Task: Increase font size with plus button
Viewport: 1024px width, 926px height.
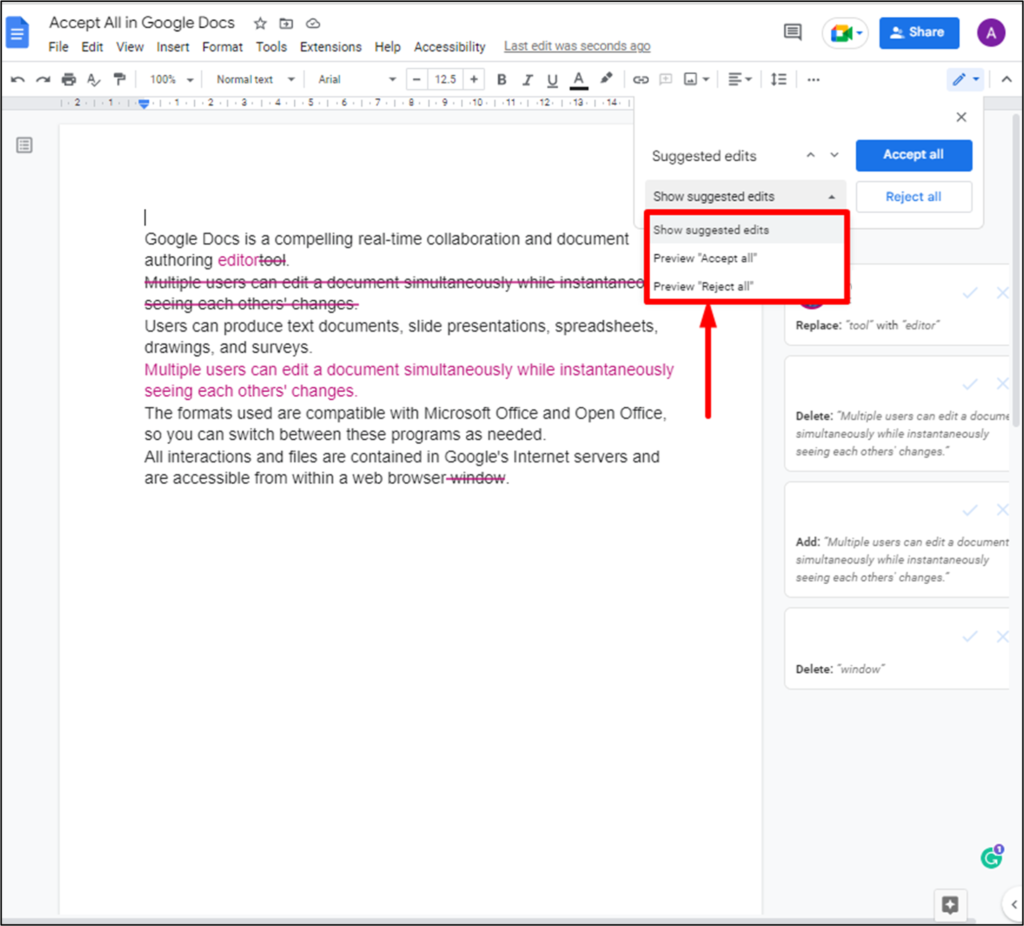Action: pyautogui.click(x=473, y=80)
